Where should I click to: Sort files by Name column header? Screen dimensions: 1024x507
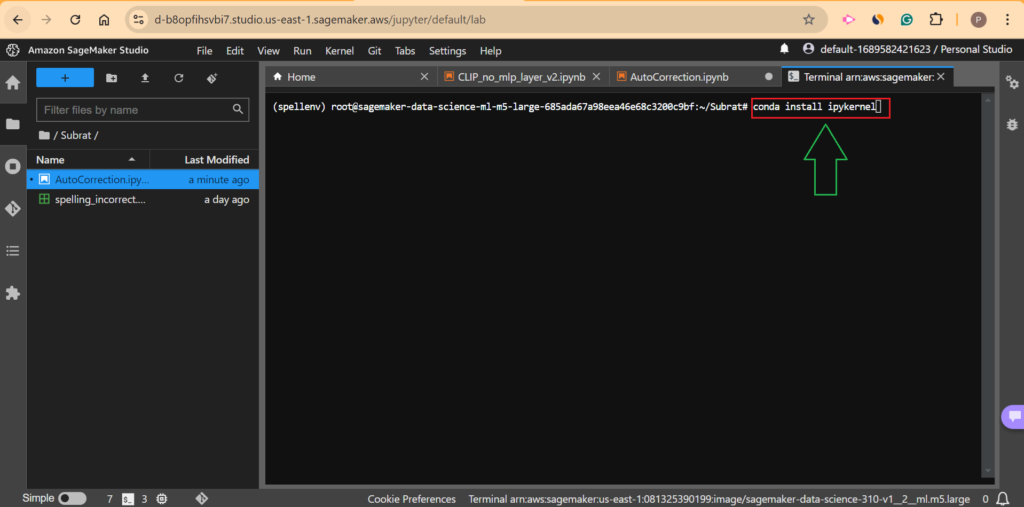point(50,160)
